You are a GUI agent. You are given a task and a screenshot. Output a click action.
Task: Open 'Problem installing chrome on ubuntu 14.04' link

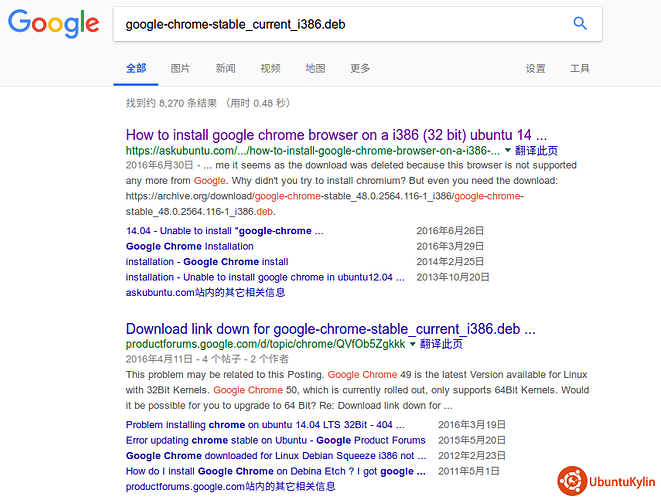(265, 425)
